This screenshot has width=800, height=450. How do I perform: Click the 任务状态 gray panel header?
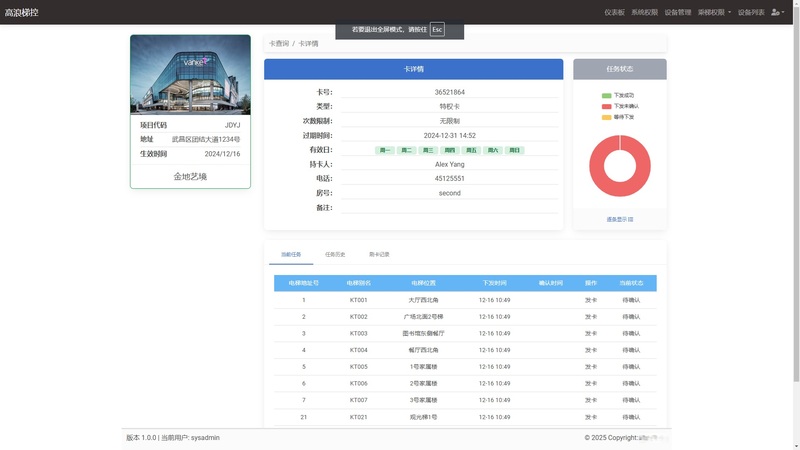(x=619, y=69)
